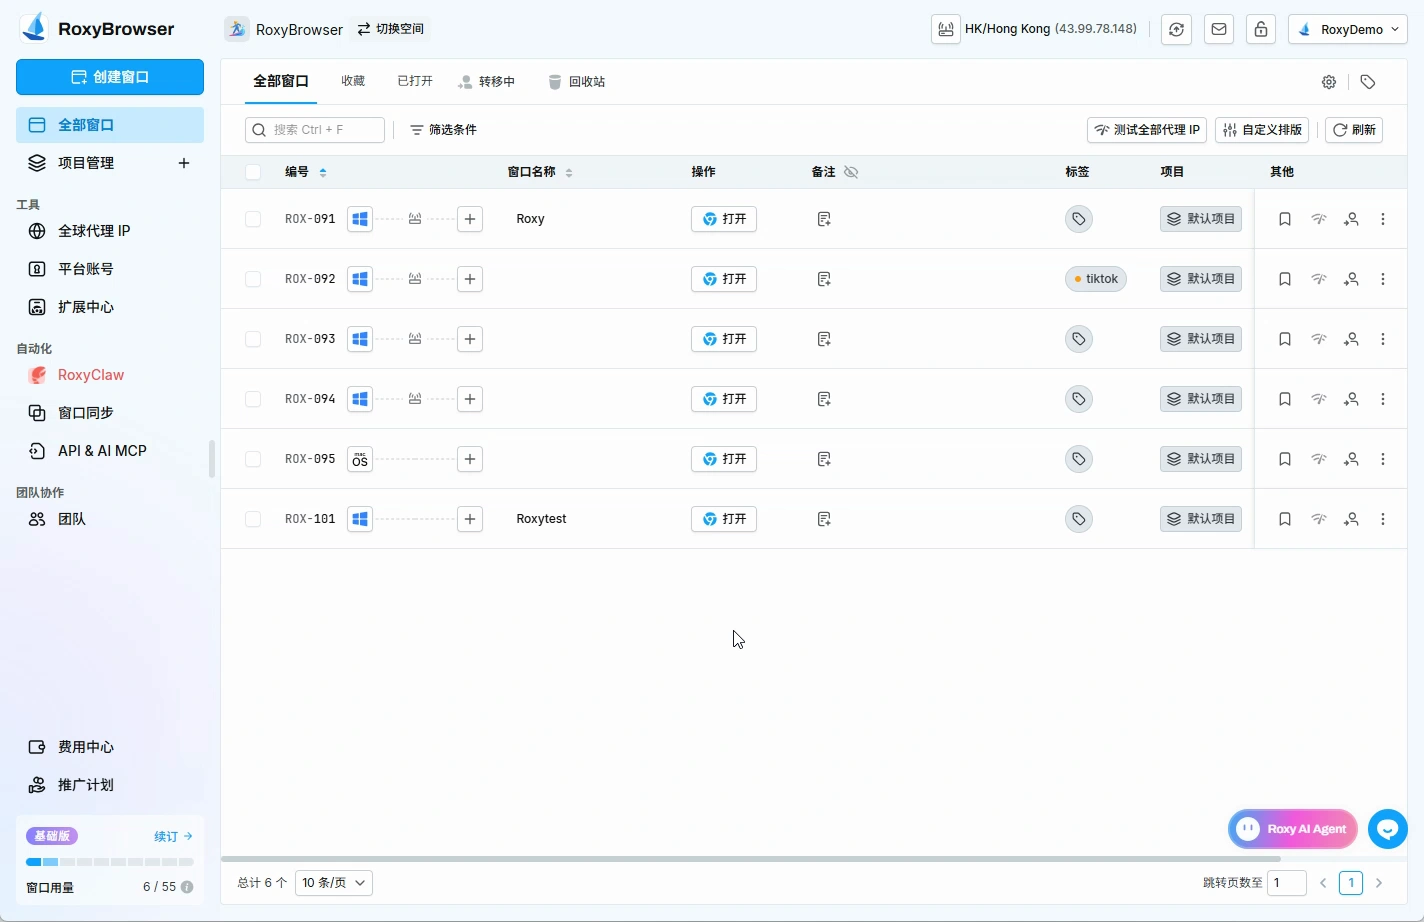Open the three-dot menu for ROX-101

click(x=1383, y=519)
